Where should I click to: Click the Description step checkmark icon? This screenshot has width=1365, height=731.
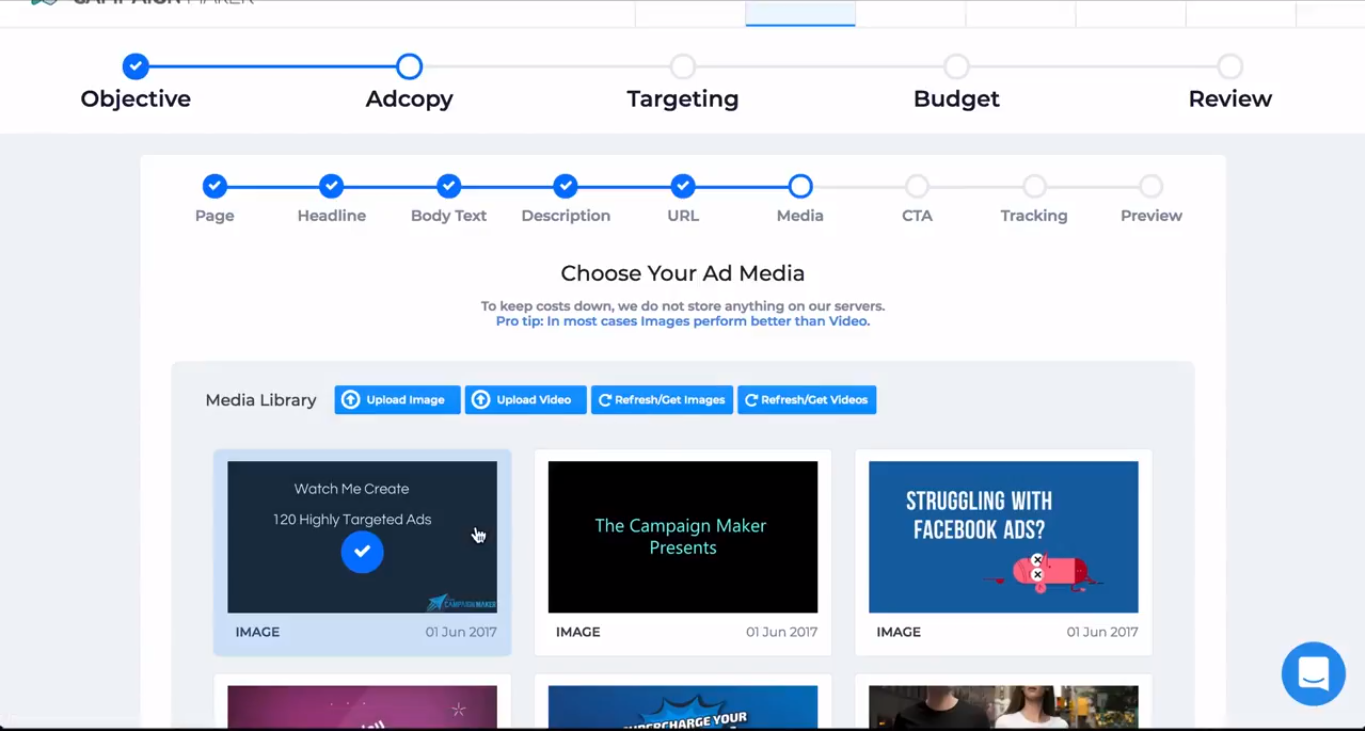click(x=566, y=186)
